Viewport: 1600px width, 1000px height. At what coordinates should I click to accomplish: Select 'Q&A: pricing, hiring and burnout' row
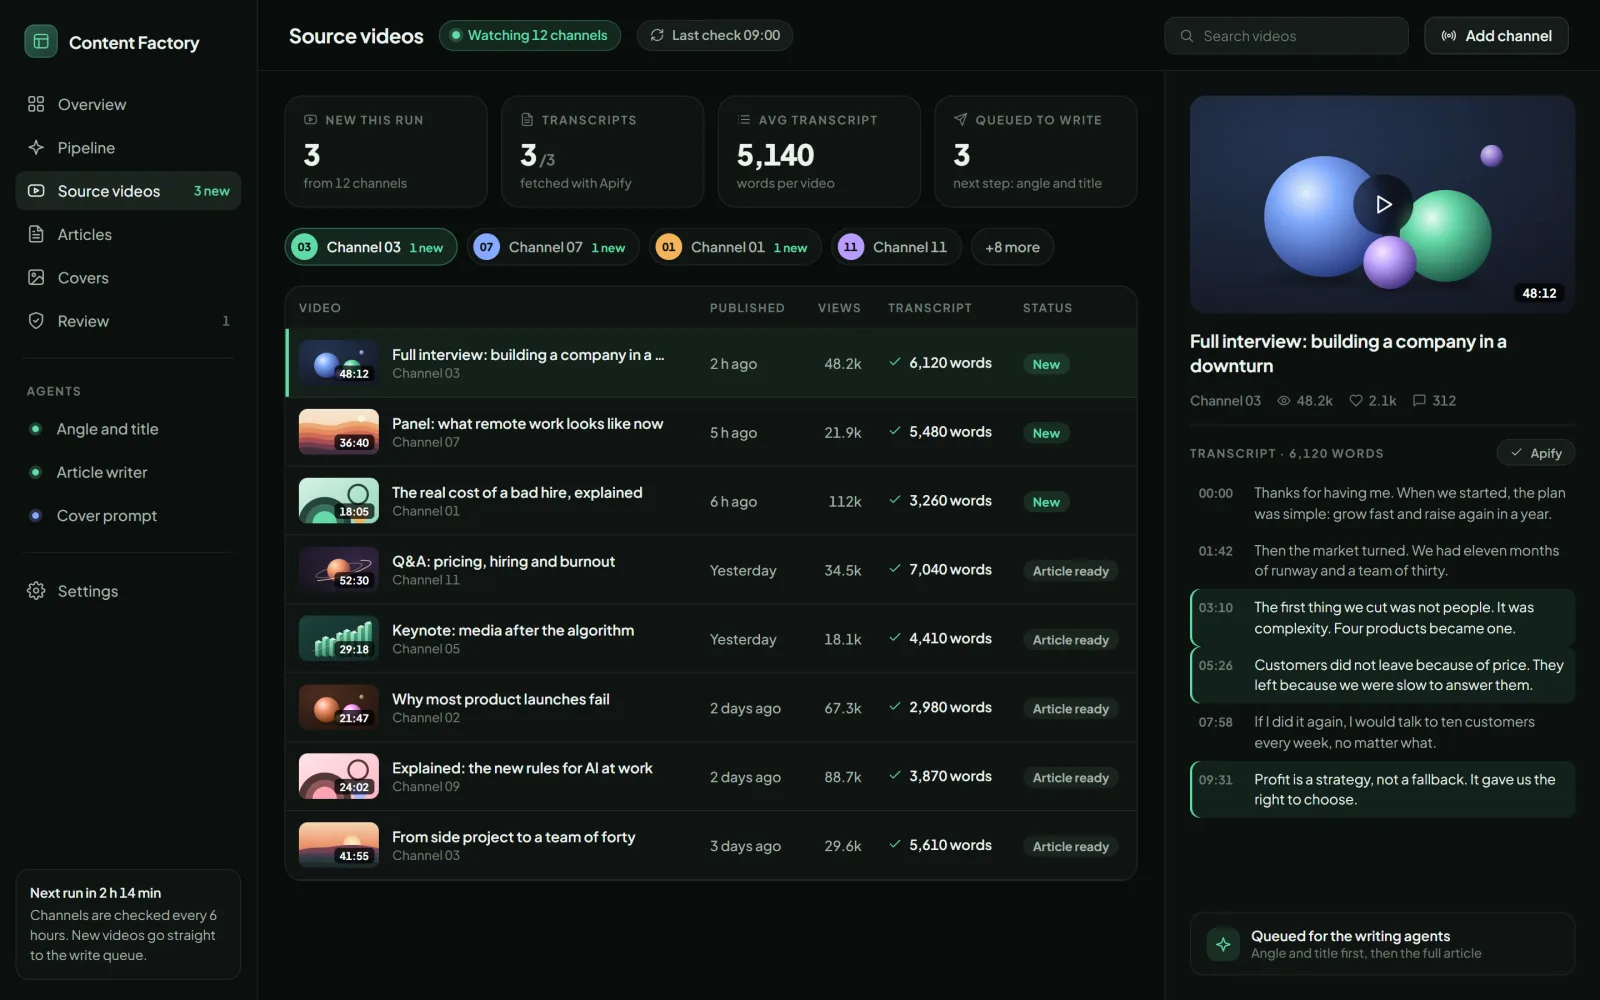711,570
